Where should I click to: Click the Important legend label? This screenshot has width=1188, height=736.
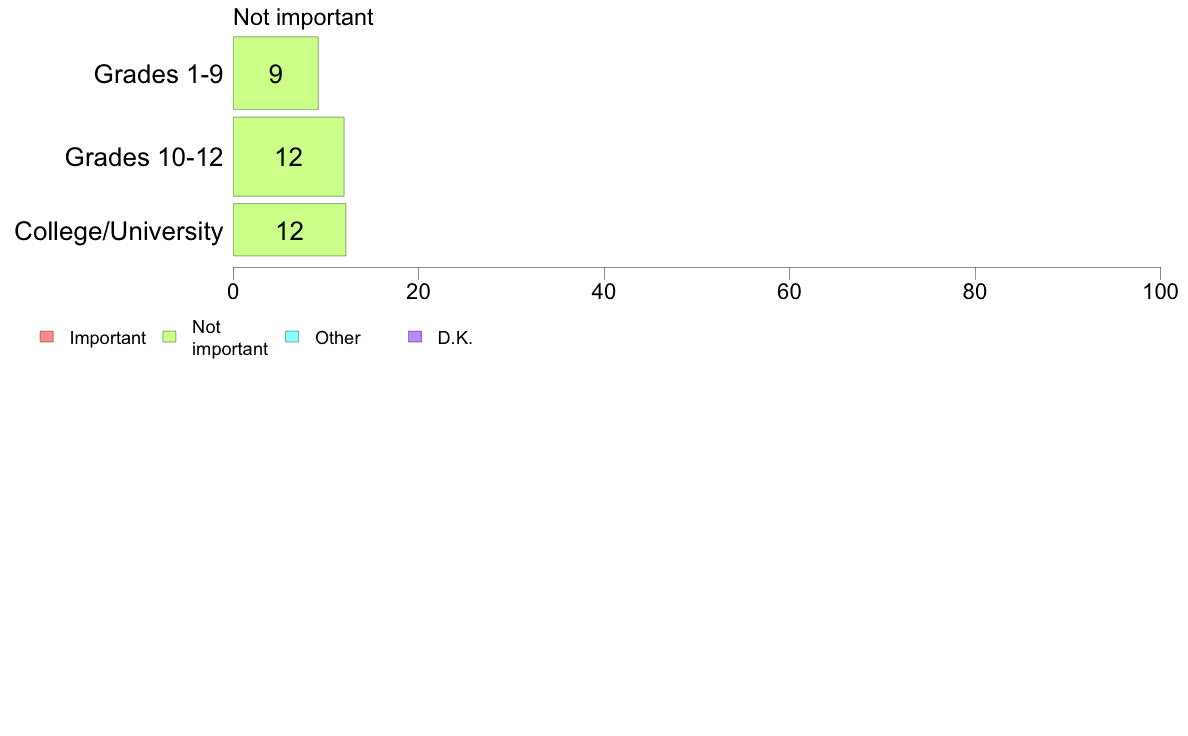[x=108, y=338]
